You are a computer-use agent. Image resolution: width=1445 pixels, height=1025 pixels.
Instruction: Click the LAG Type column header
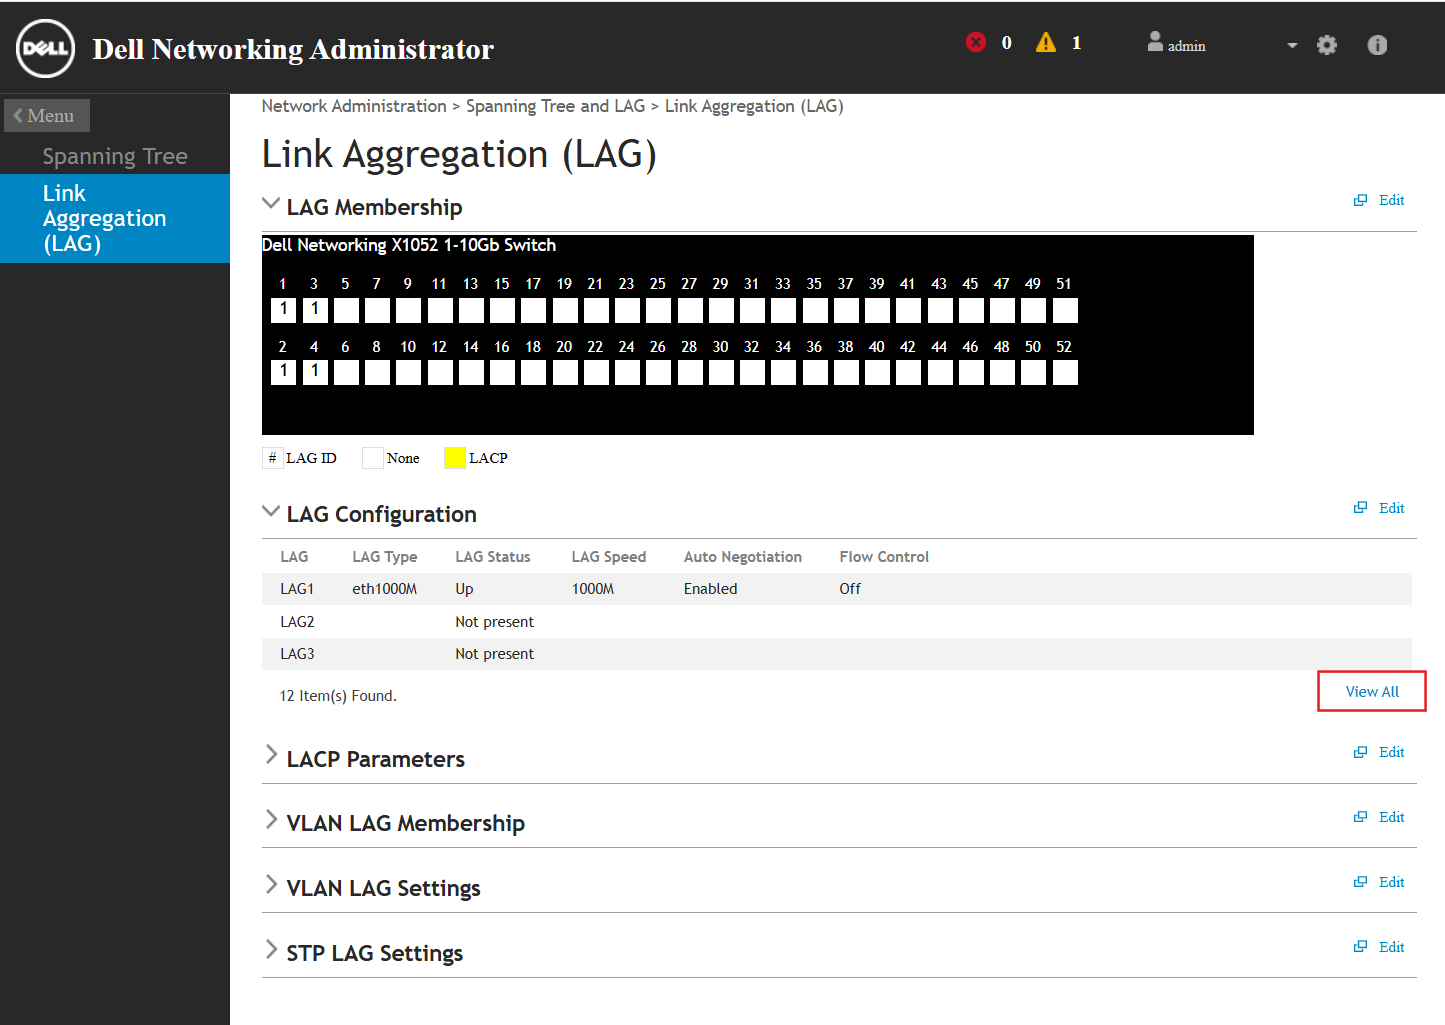(385, 557)
